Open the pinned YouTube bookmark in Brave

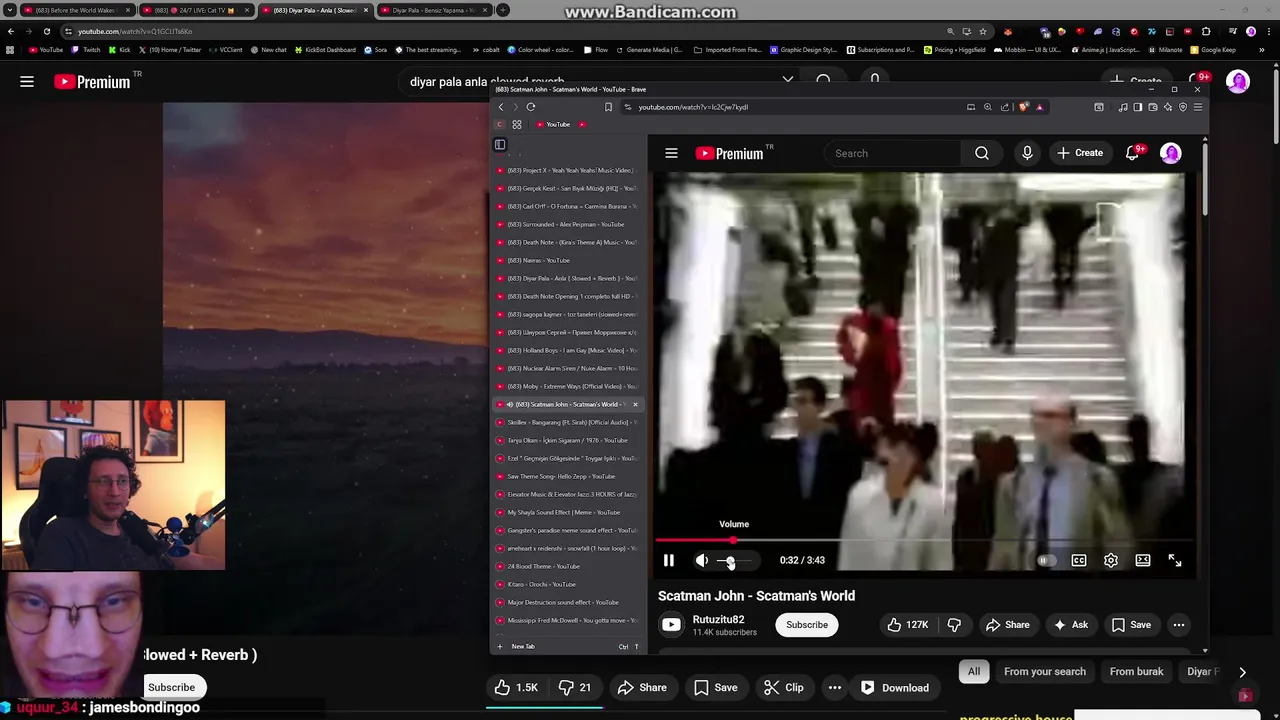coord(553,125)
